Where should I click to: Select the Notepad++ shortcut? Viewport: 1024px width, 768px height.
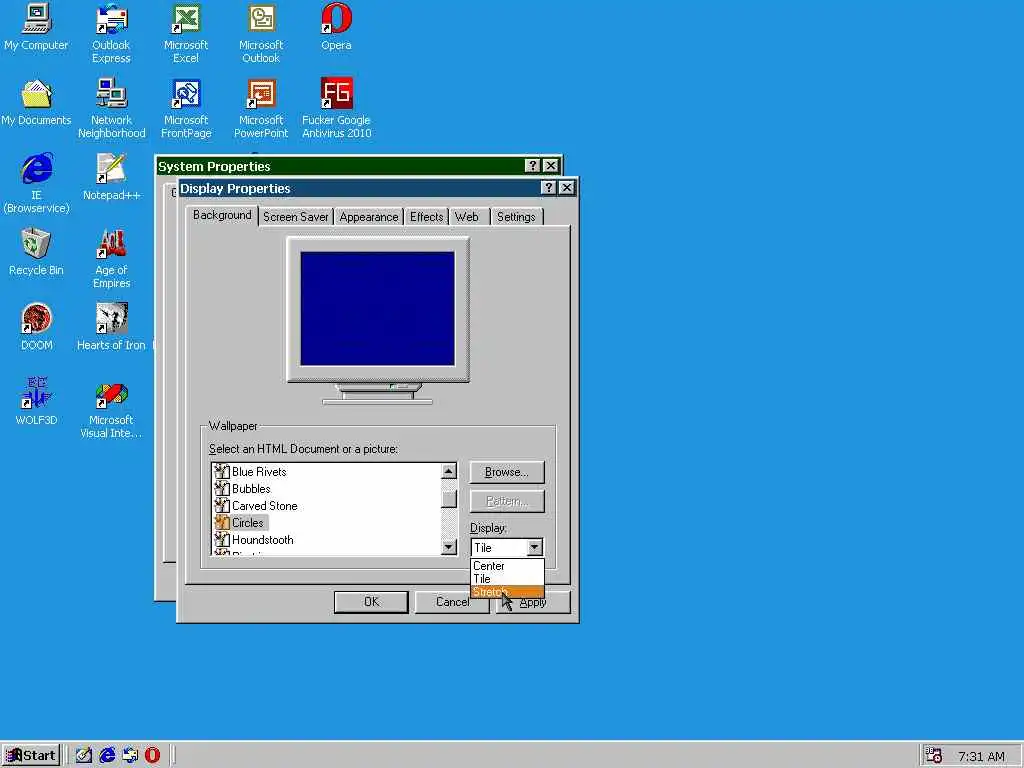click(x=112, y=177)
